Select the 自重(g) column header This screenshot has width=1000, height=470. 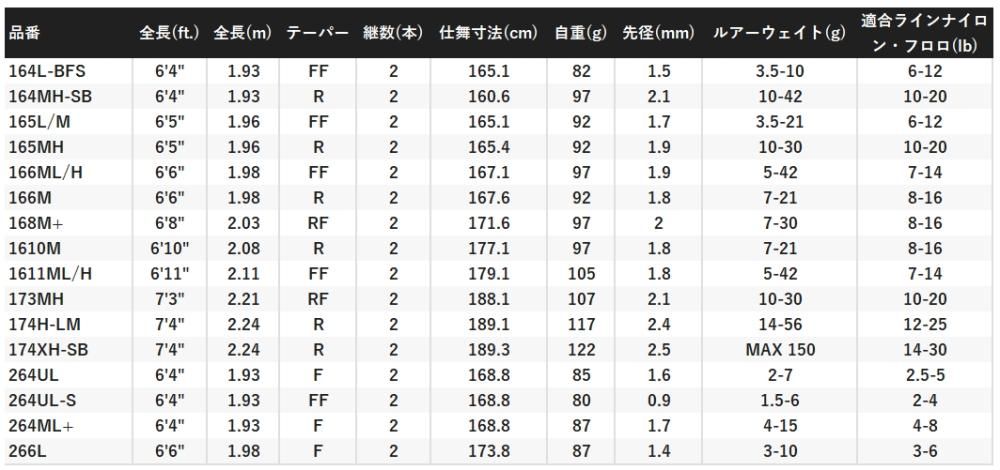coord(580,33)
